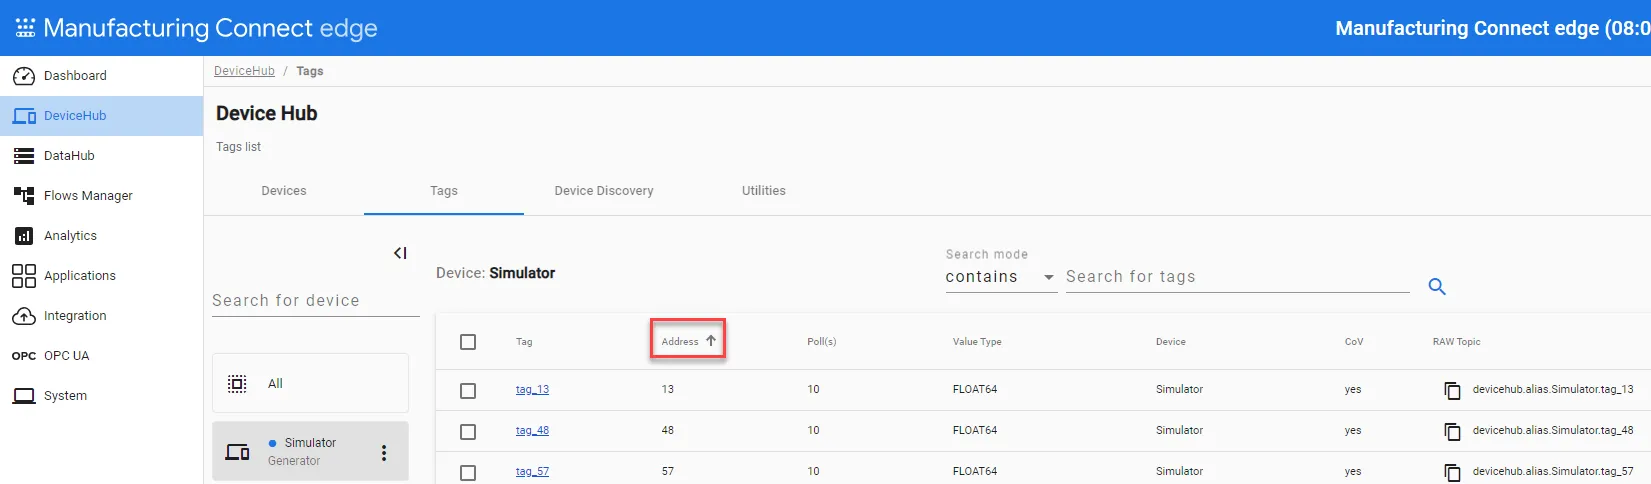Screen dimensions: 1651x484
Task: Open Analytics in sidebar
Action: [101, 236]
